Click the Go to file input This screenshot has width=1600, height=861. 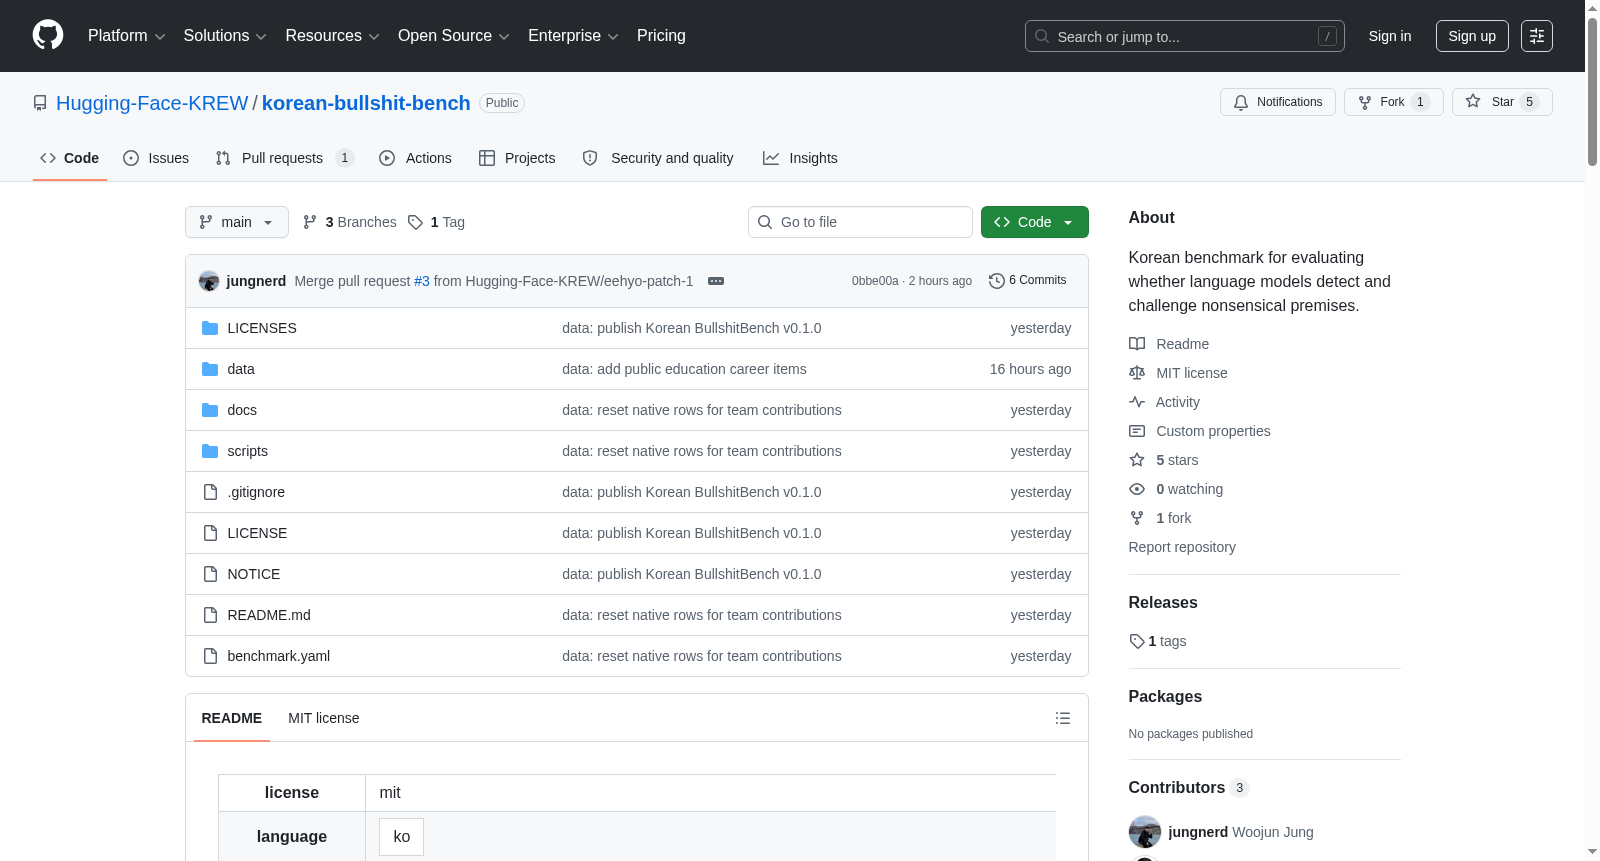860,222
